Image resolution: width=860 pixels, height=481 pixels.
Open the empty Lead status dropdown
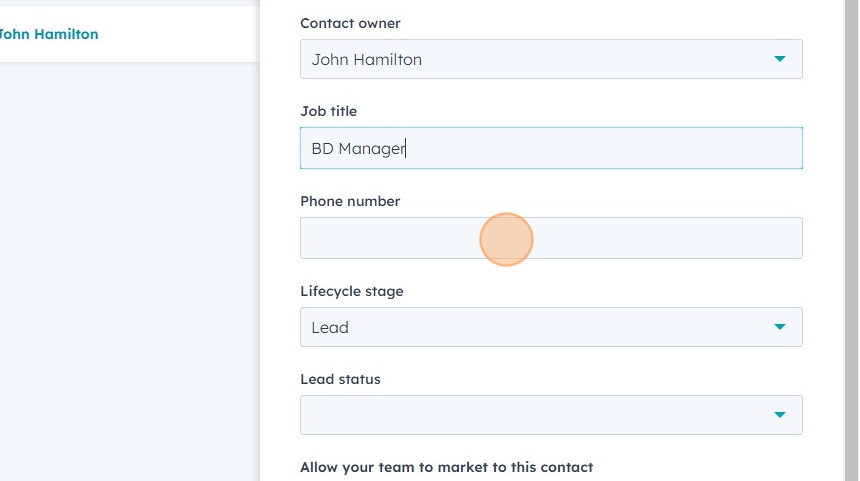(550, 415)
